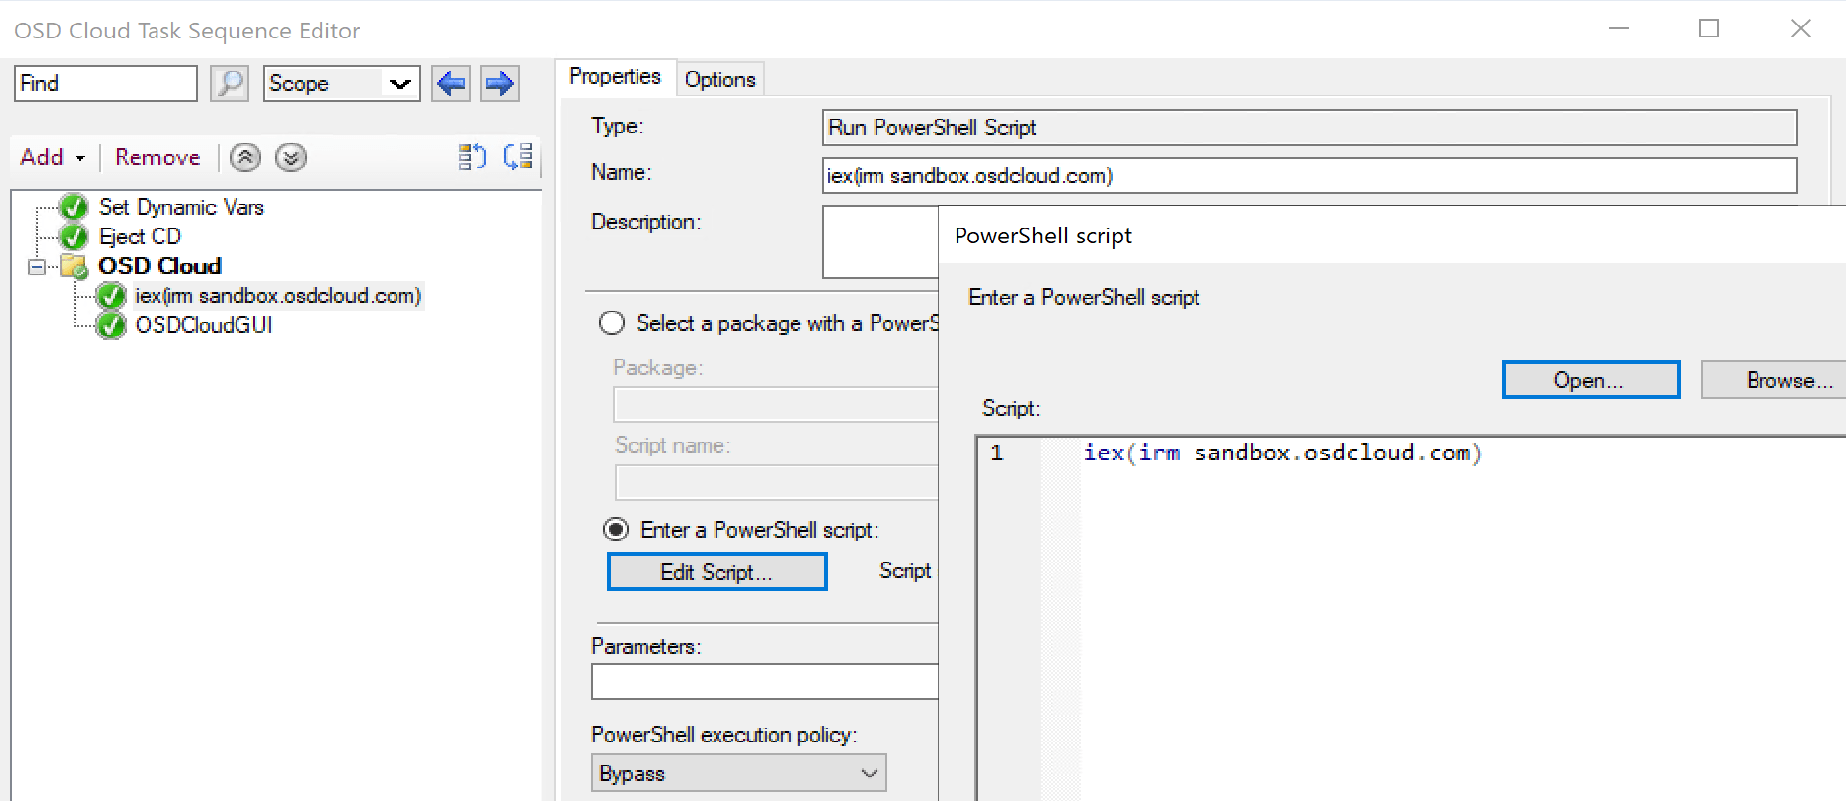This screenshot has width=1846, height=801.
Task: Select Enter a PowerShell script radio button
Action: [x=616, y=529]
